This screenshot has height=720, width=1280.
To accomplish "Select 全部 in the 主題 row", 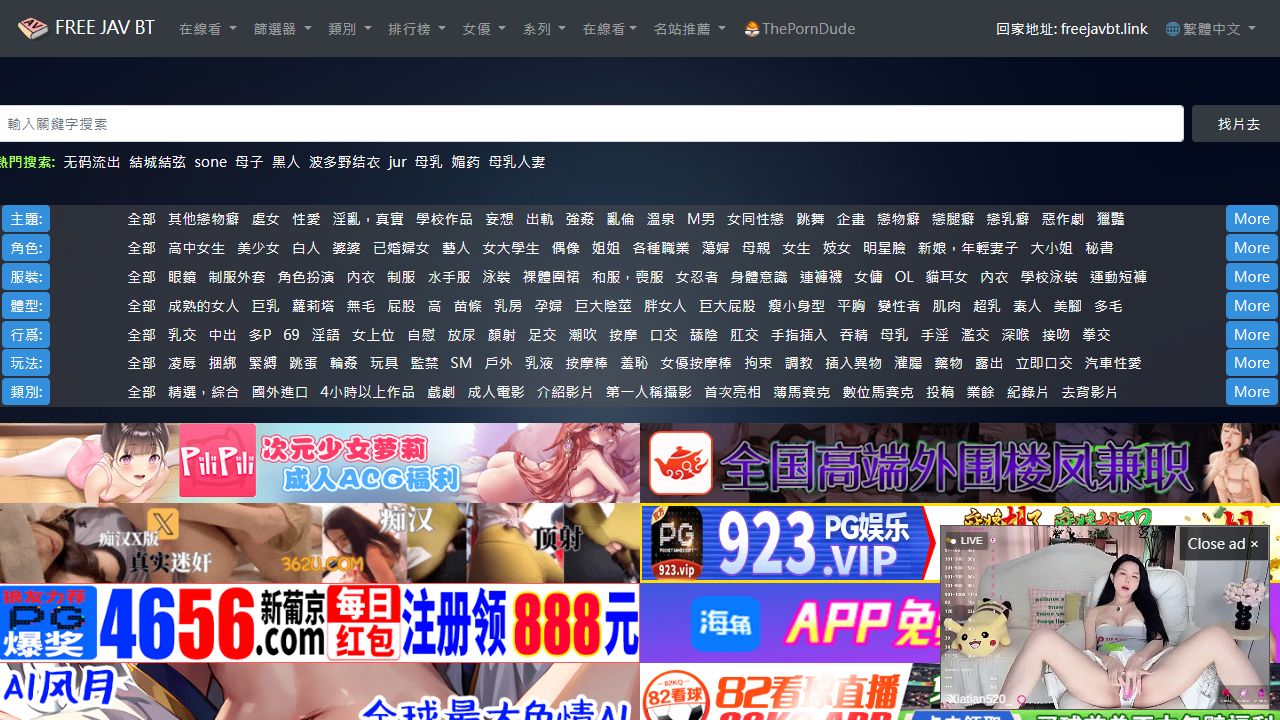I will [142, 219].
